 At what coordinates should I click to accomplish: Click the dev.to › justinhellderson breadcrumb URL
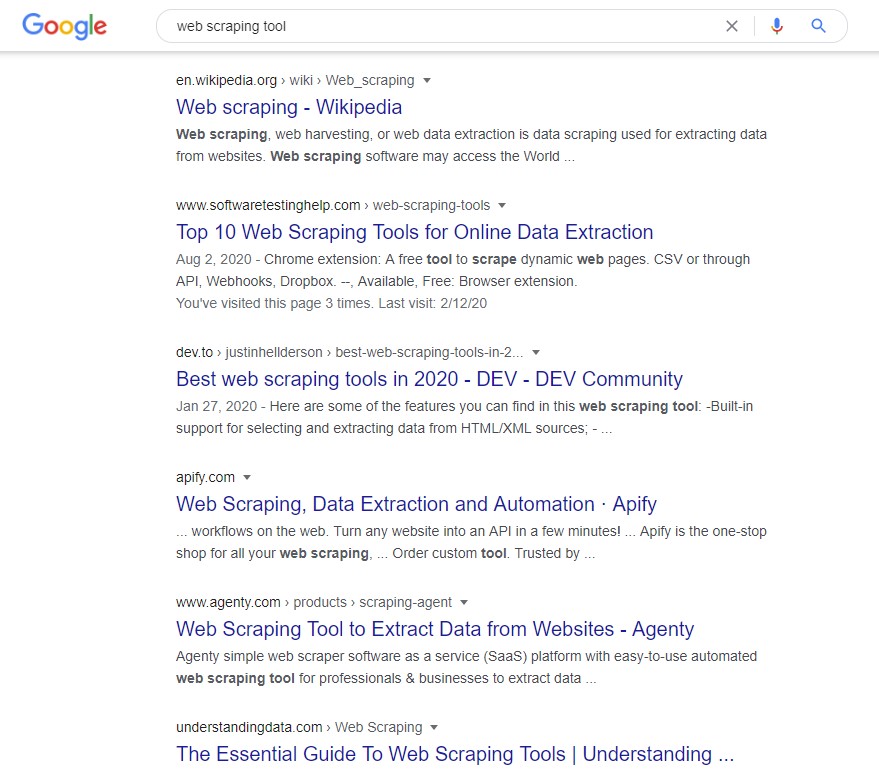pyautogui.click(x=349, y=353)
